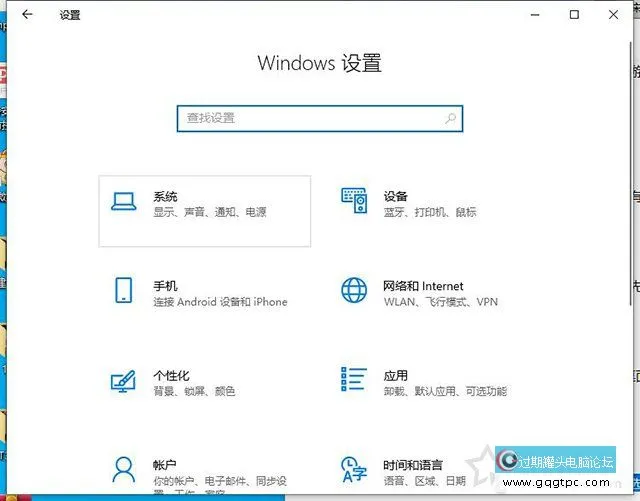Click the WLAN、飞行模式、VPN description
Image resolution: width=640 pixels, height=501 pixels.
(441, 302)
